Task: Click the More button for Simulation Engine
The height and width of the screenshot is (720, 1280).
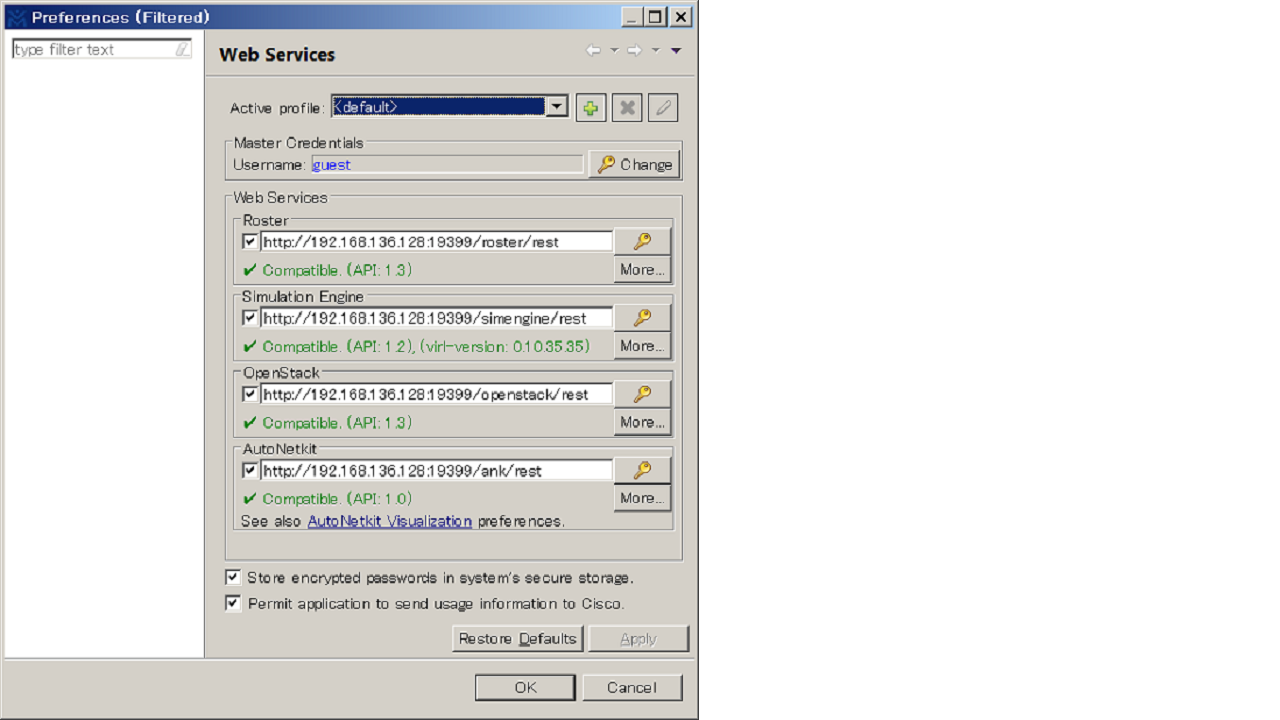Action: tap(642, 345)
